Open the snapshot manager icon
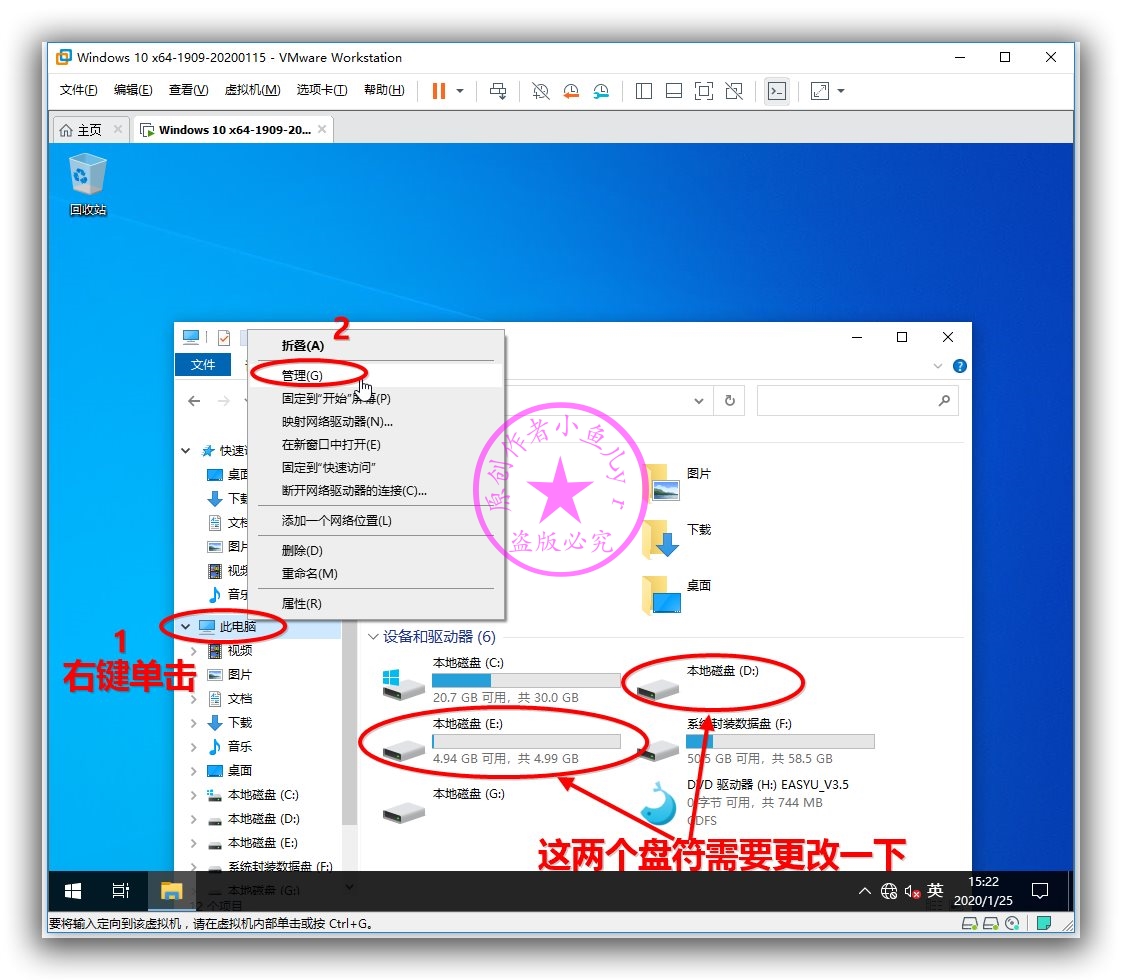The height and width of the screenshot is (980, 1122). 601,91
